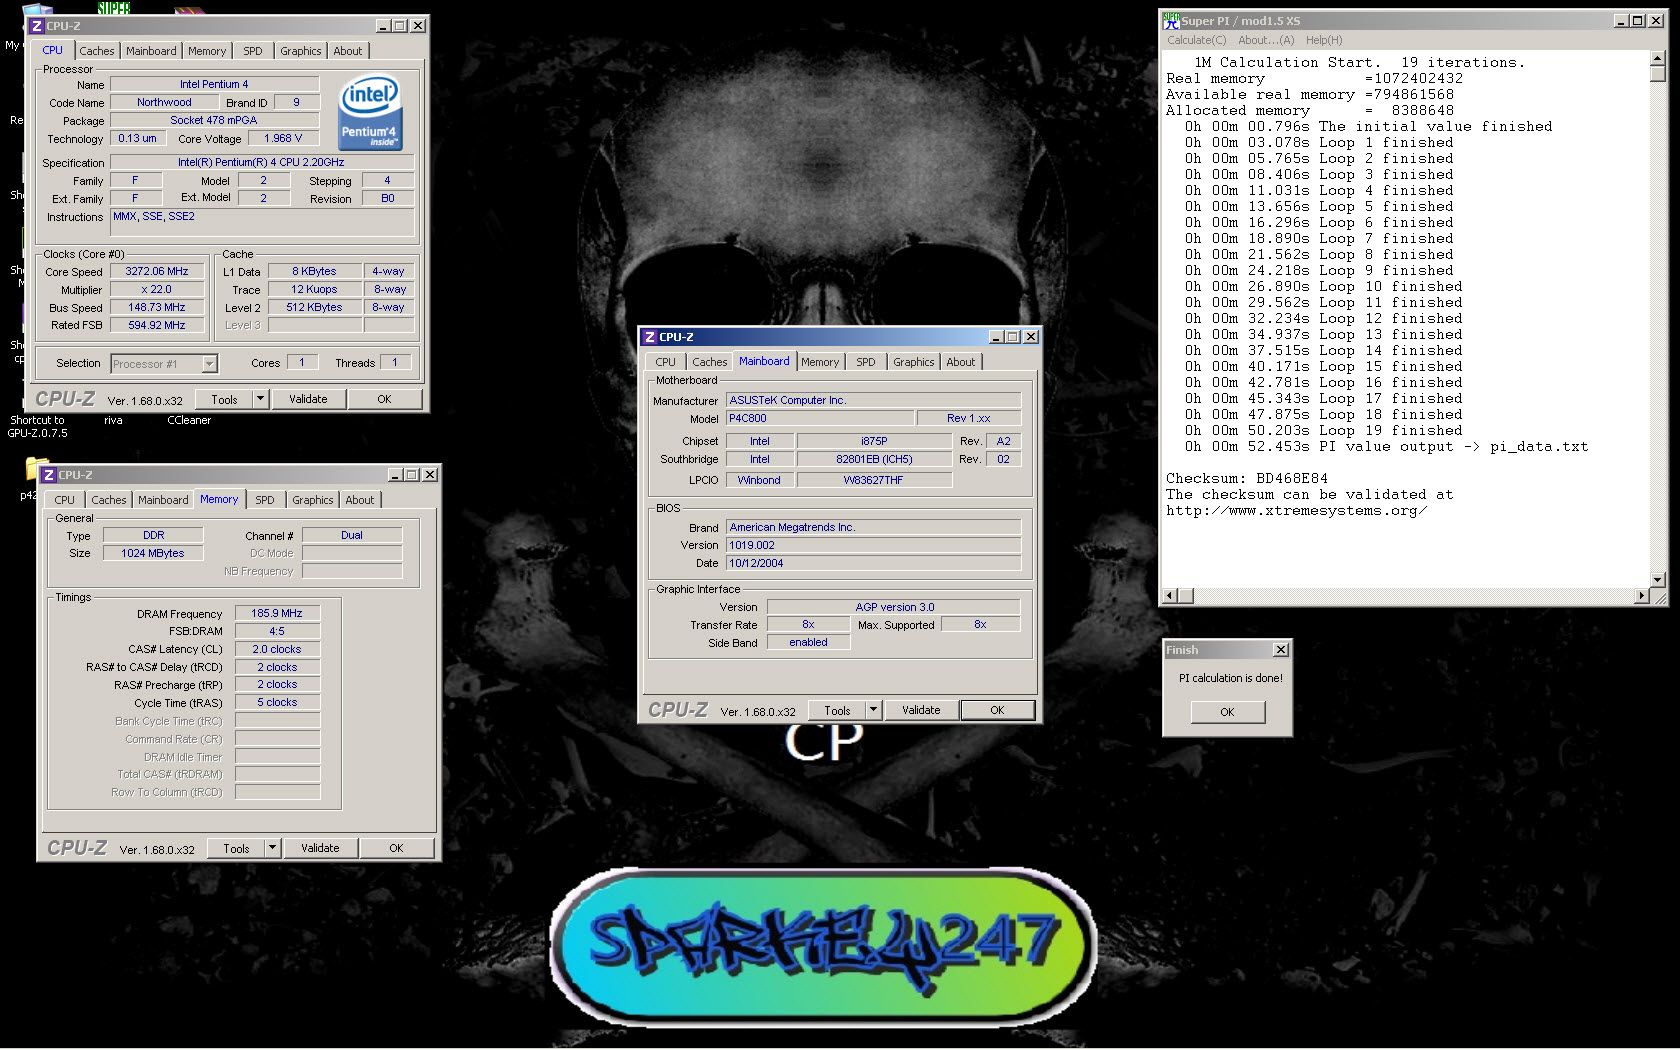Image resolution: width=1680 pixels, height=1050 pixels.
Task: Click the BIOS Date value 10/12/2004
Action: [x=873, y=563]
